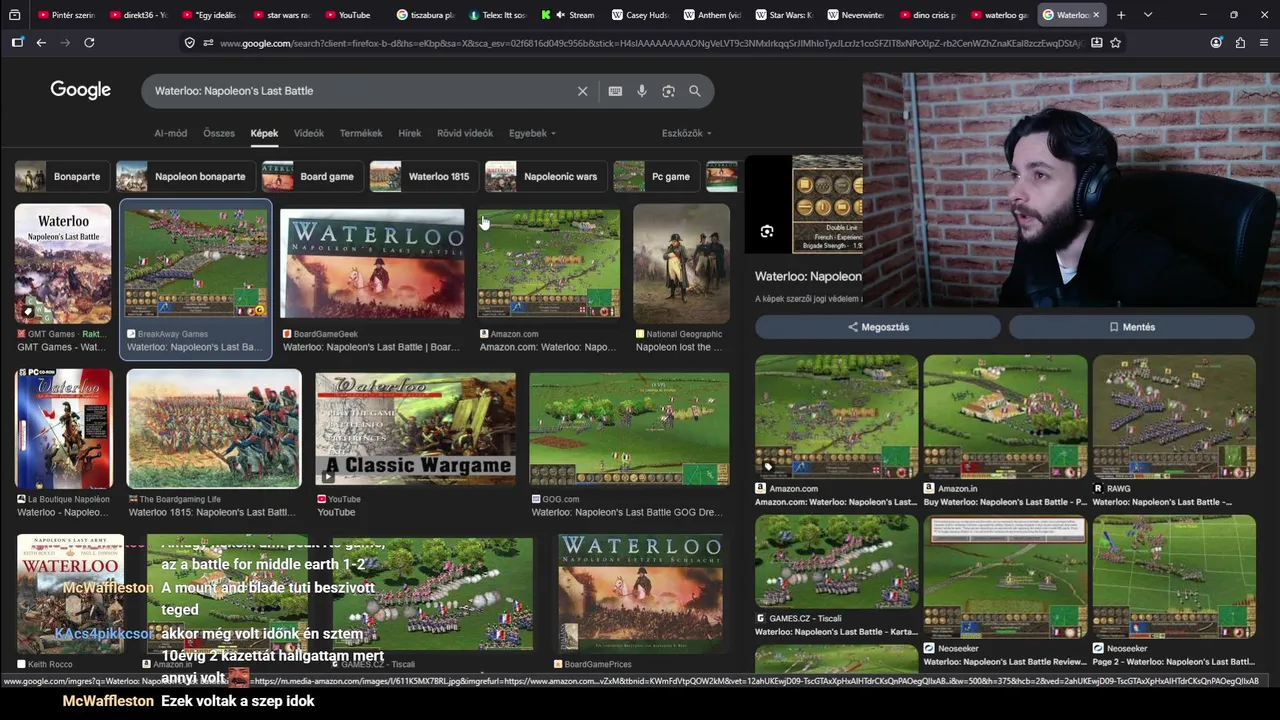The width and height of the screenshot is (1280, 720).
Task: Switch to the Neverwinter Wikipedia tab
Action: pos(857,15)
